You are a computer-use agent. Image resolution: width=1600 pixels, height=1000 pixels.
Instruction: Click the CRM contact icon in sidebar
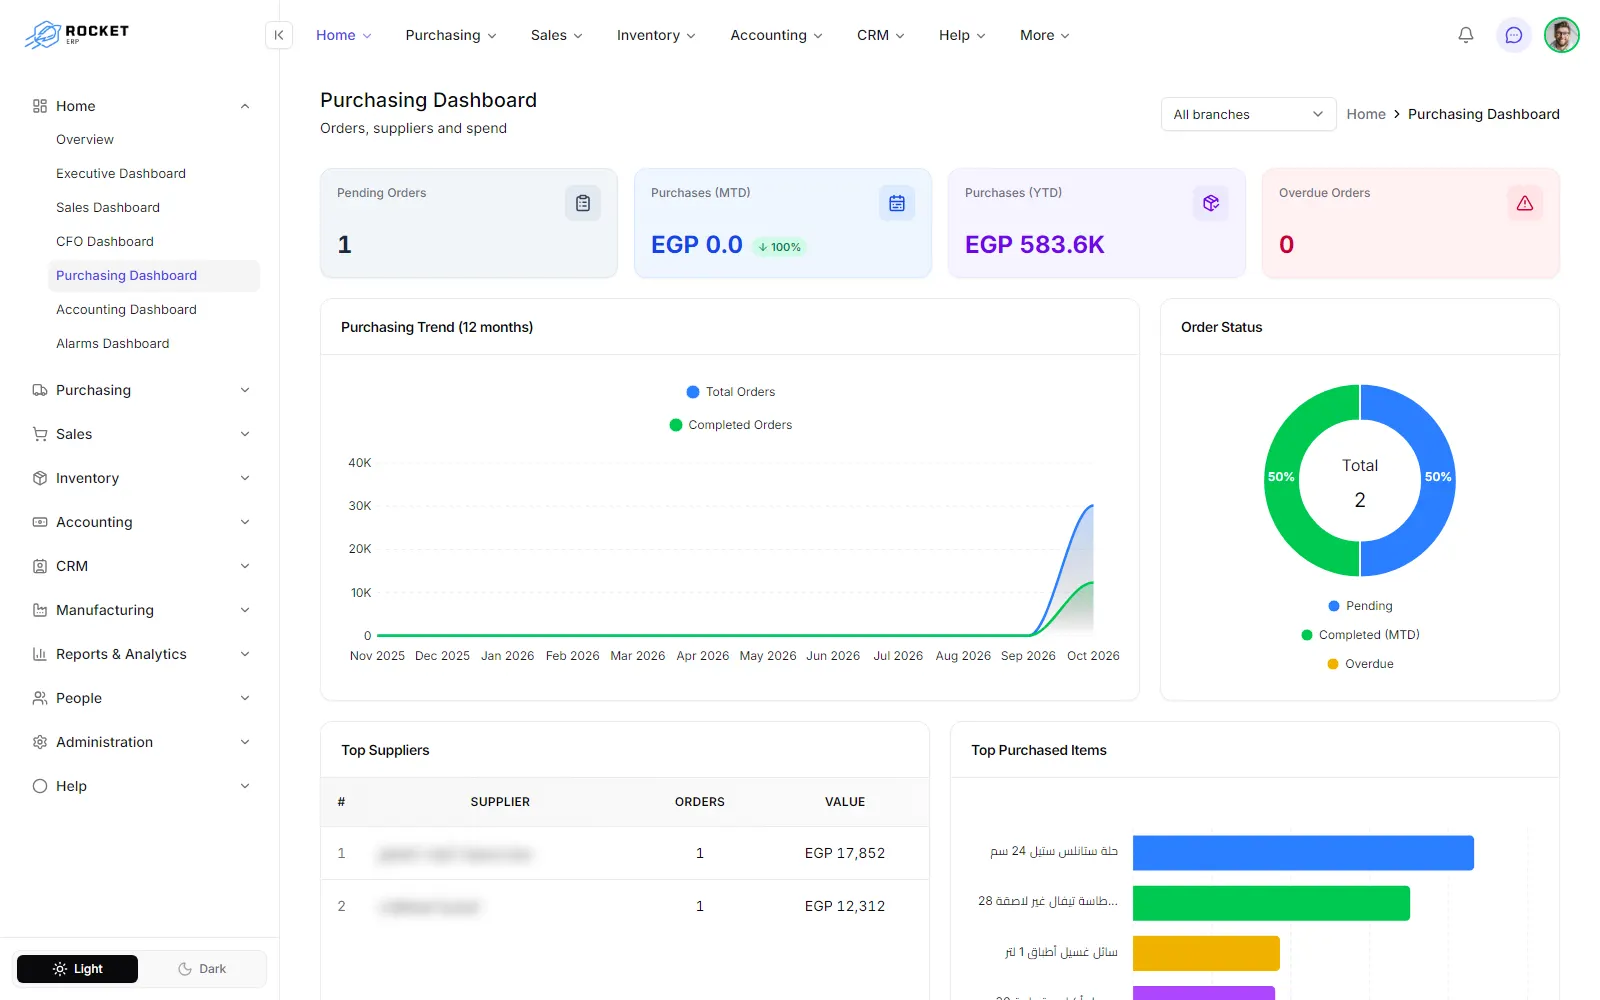40,566
